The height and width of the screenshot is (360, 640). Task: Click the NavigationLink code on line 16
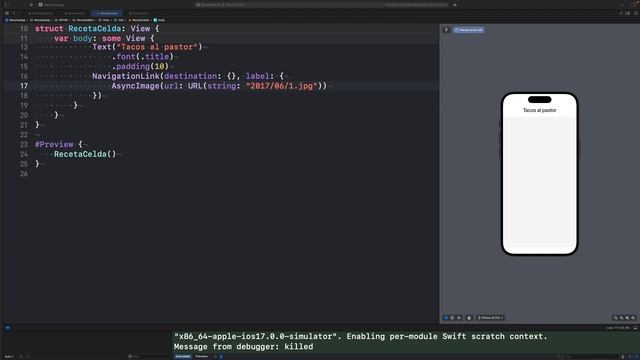[188, 76]
